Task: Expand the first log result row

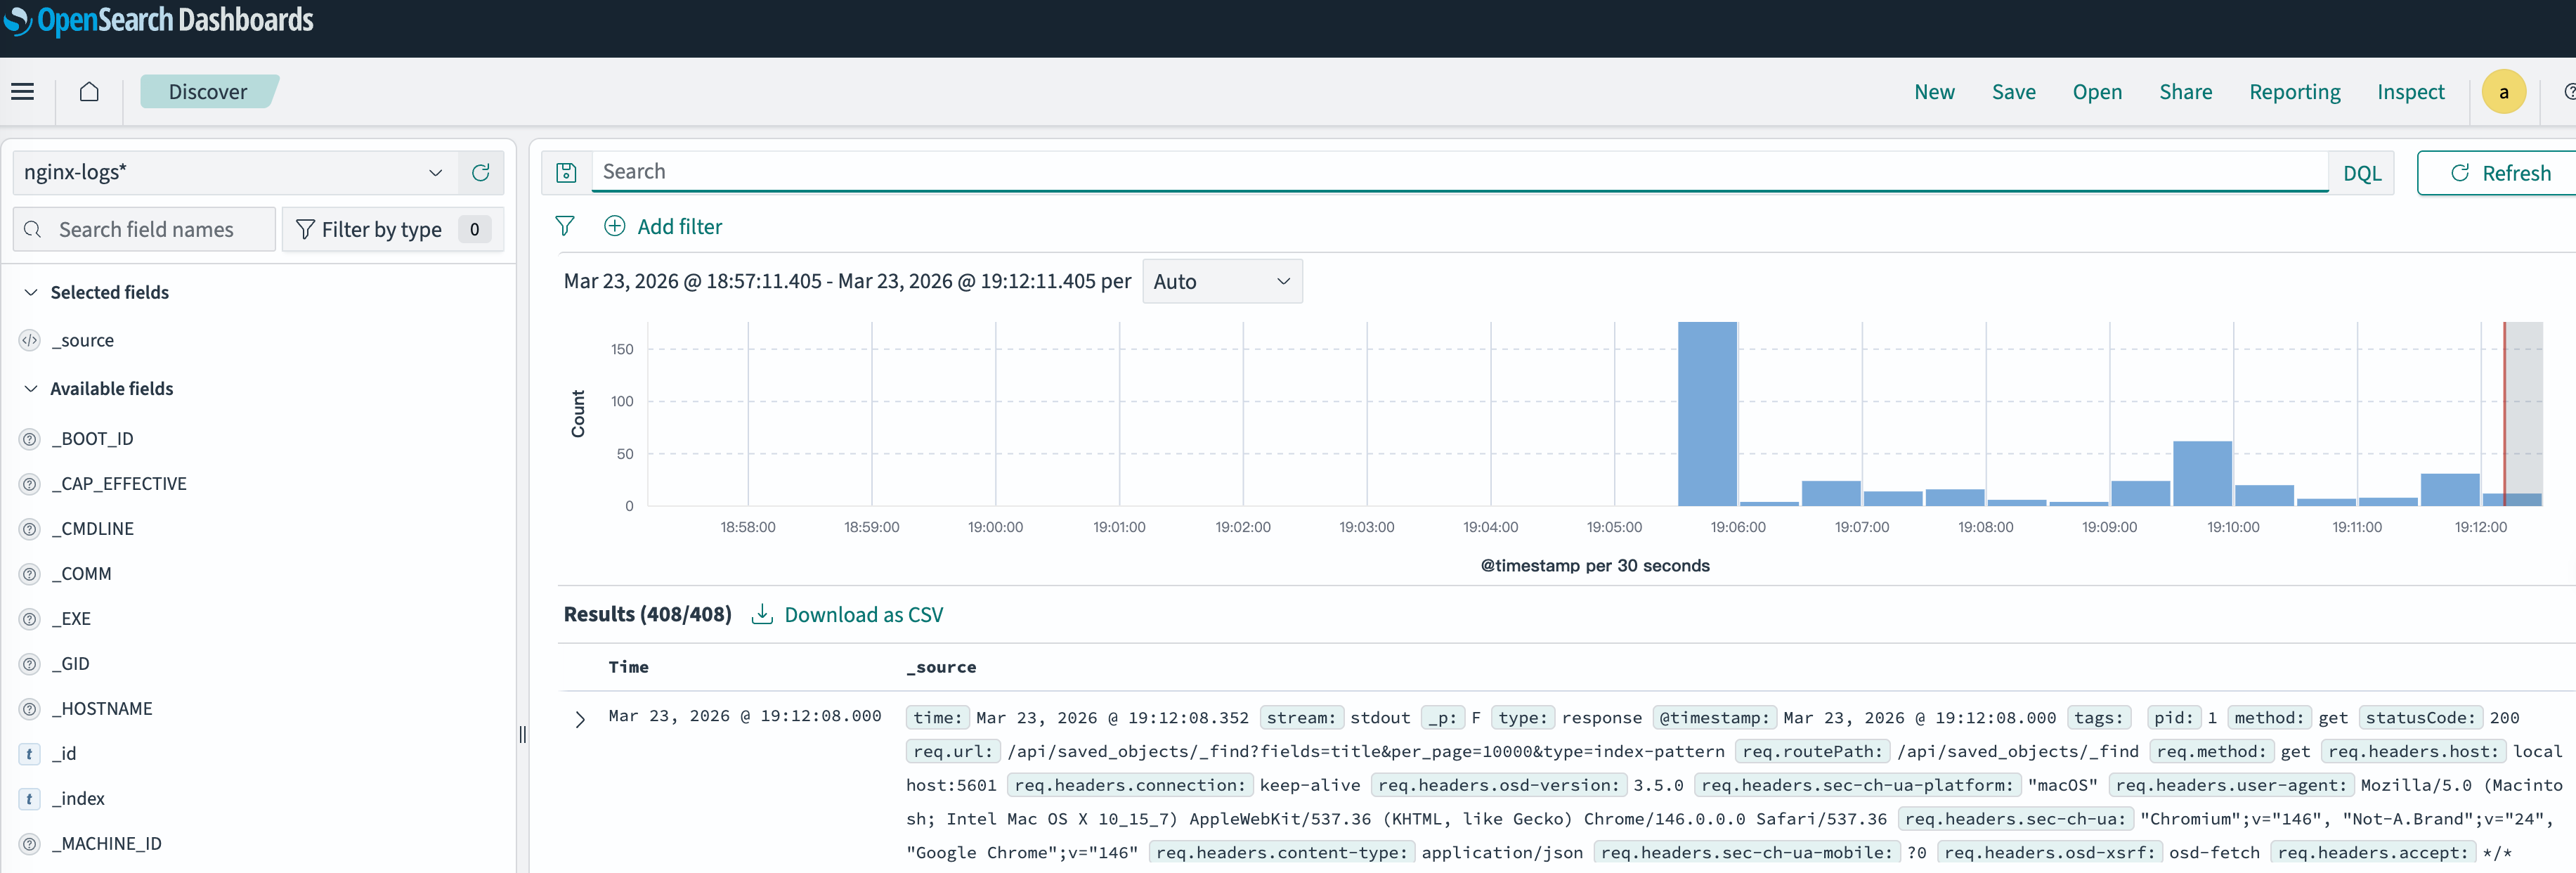Action: click(x=580, y=719)
